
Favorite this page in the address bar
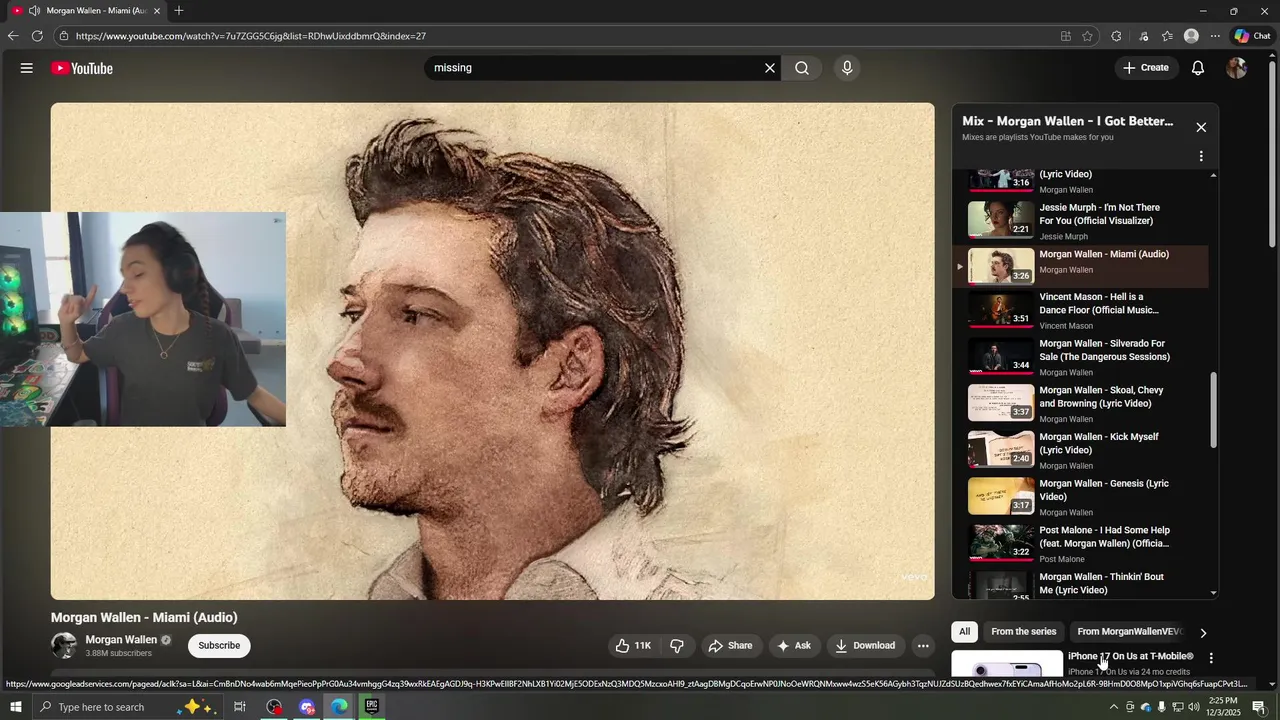click(1087, 36)
